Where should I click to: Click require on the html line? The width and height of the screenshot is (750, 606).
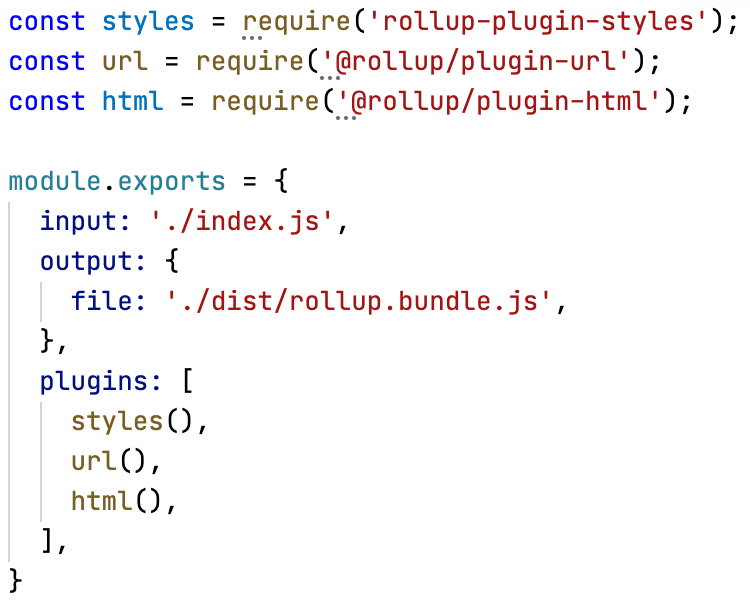click(265, 101)
